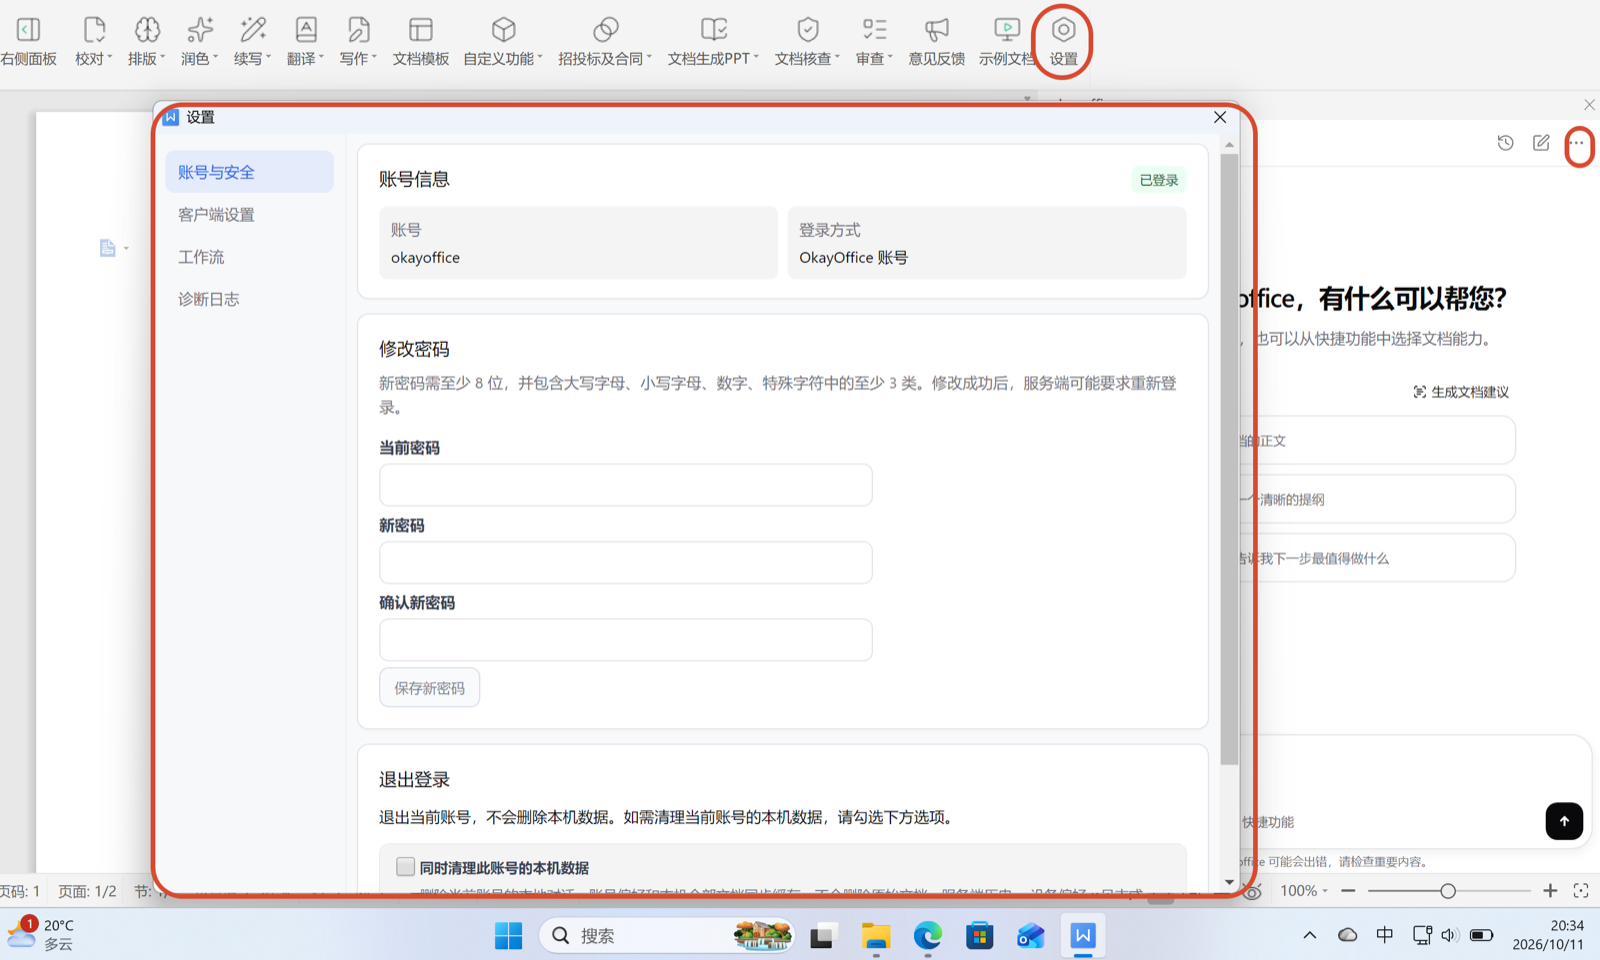Open the zoom percentage 100% dropdown
This screenshot has height=960, width=1600.
point(1304,890)
